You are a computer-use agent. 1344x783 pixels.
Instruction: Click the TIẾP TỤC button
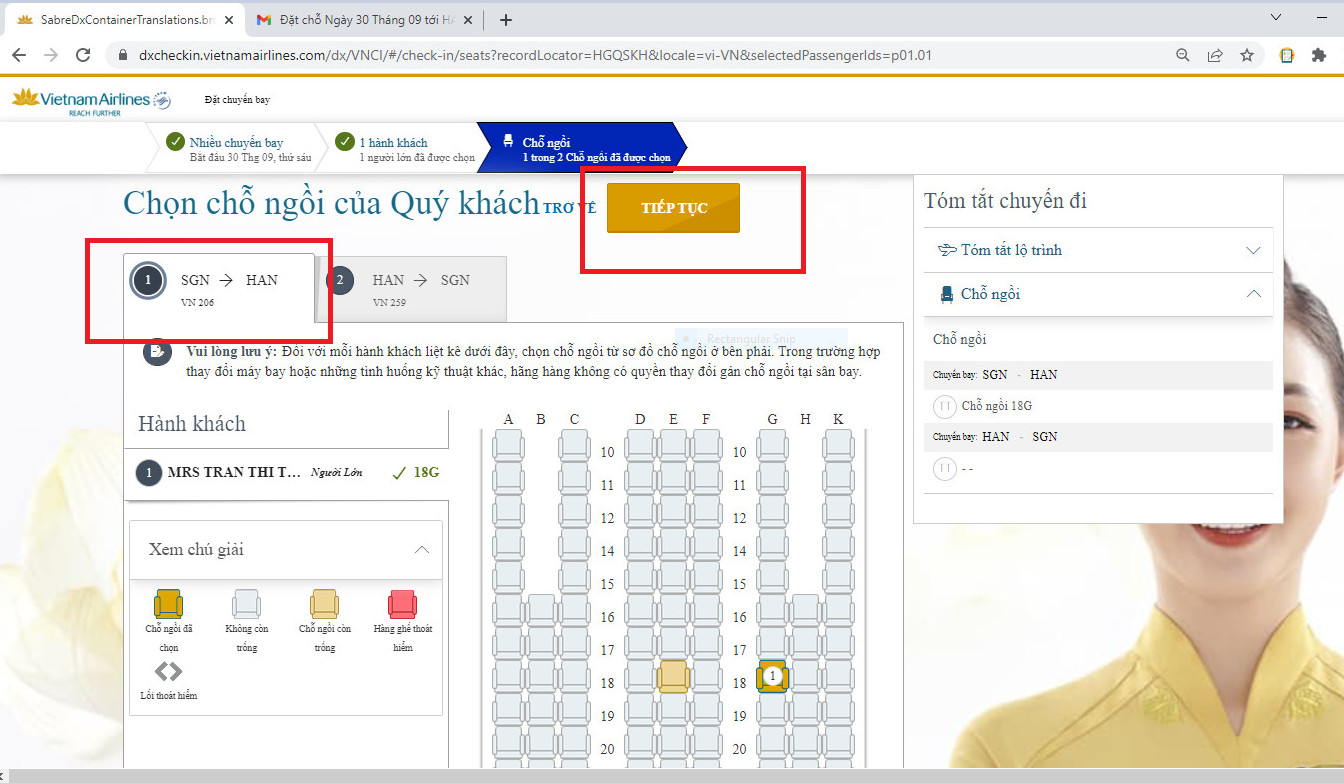point(673,208)
